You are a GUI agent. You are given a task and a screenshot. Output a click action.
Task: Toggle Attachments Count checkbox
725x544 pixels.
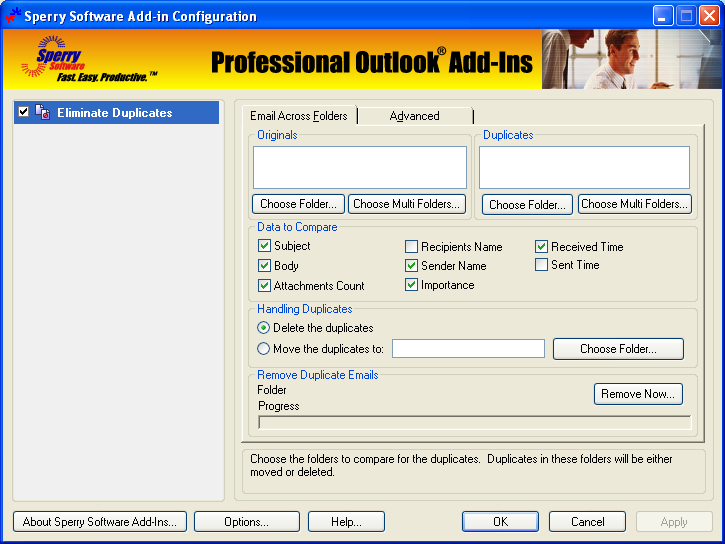(264, 285)
